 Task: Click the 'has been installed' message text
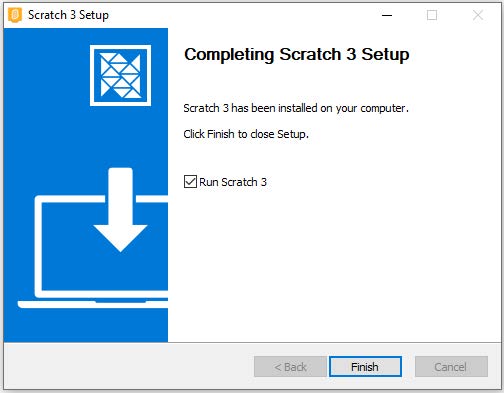click(296, 108)
